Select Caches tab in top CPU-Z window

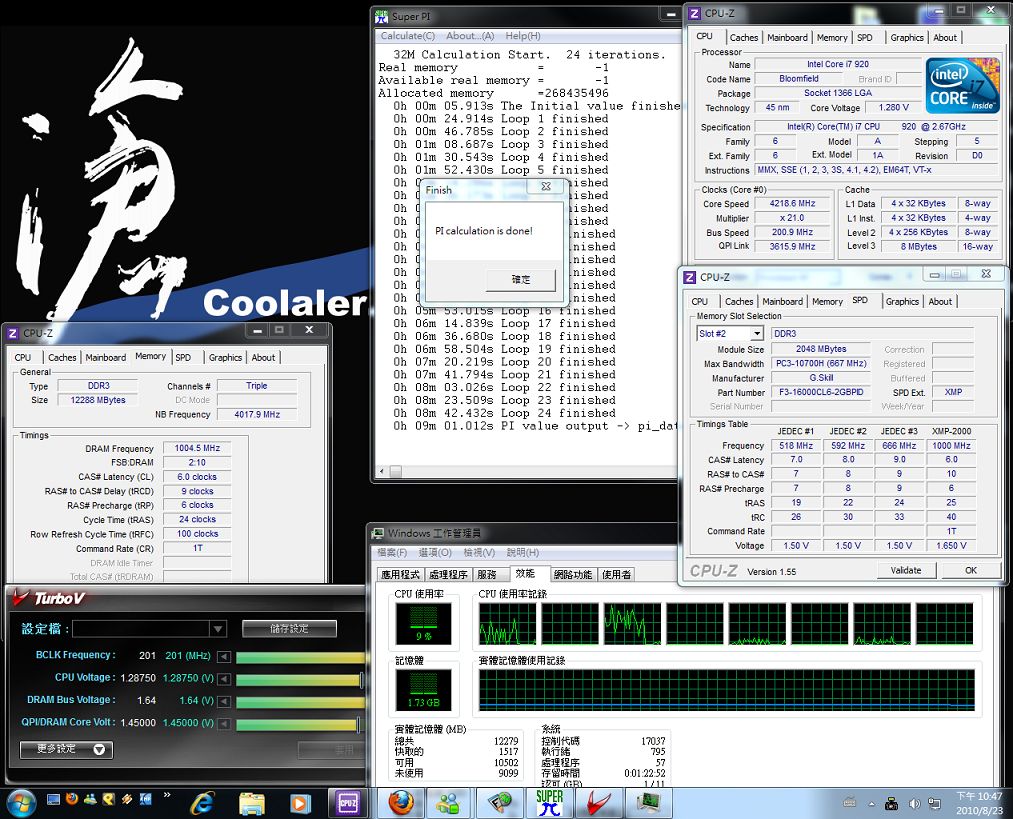pyautogui.click(x=744, y=37)
